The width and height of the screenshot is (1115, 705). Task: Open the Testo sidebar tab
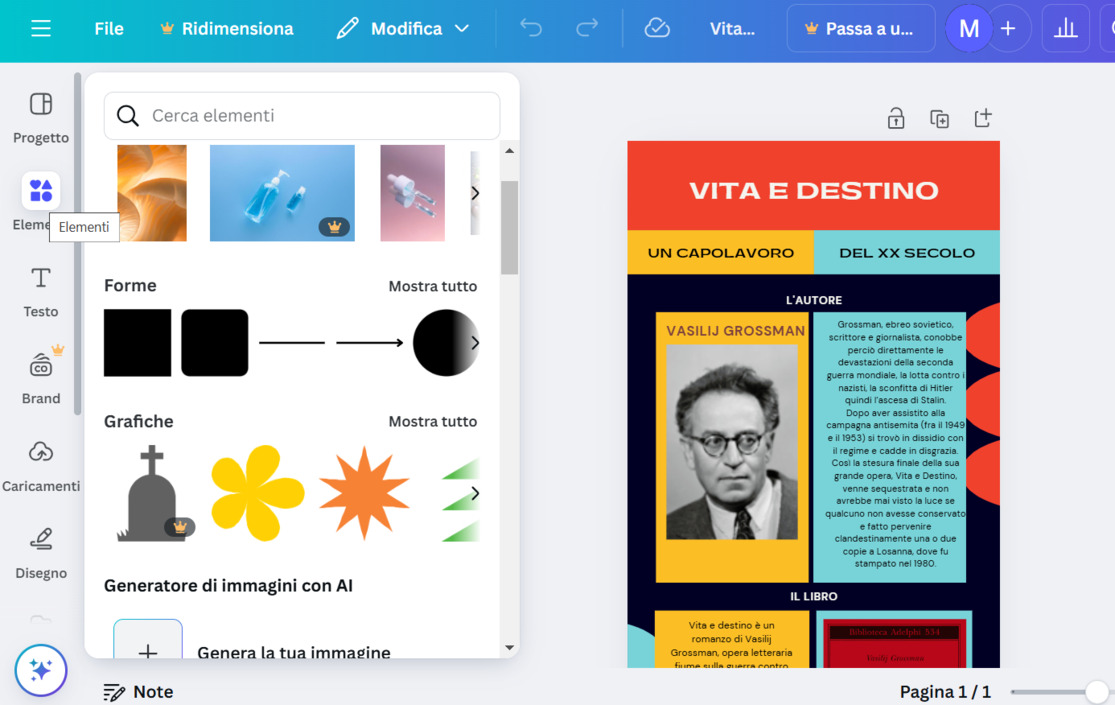coord(41,291)
